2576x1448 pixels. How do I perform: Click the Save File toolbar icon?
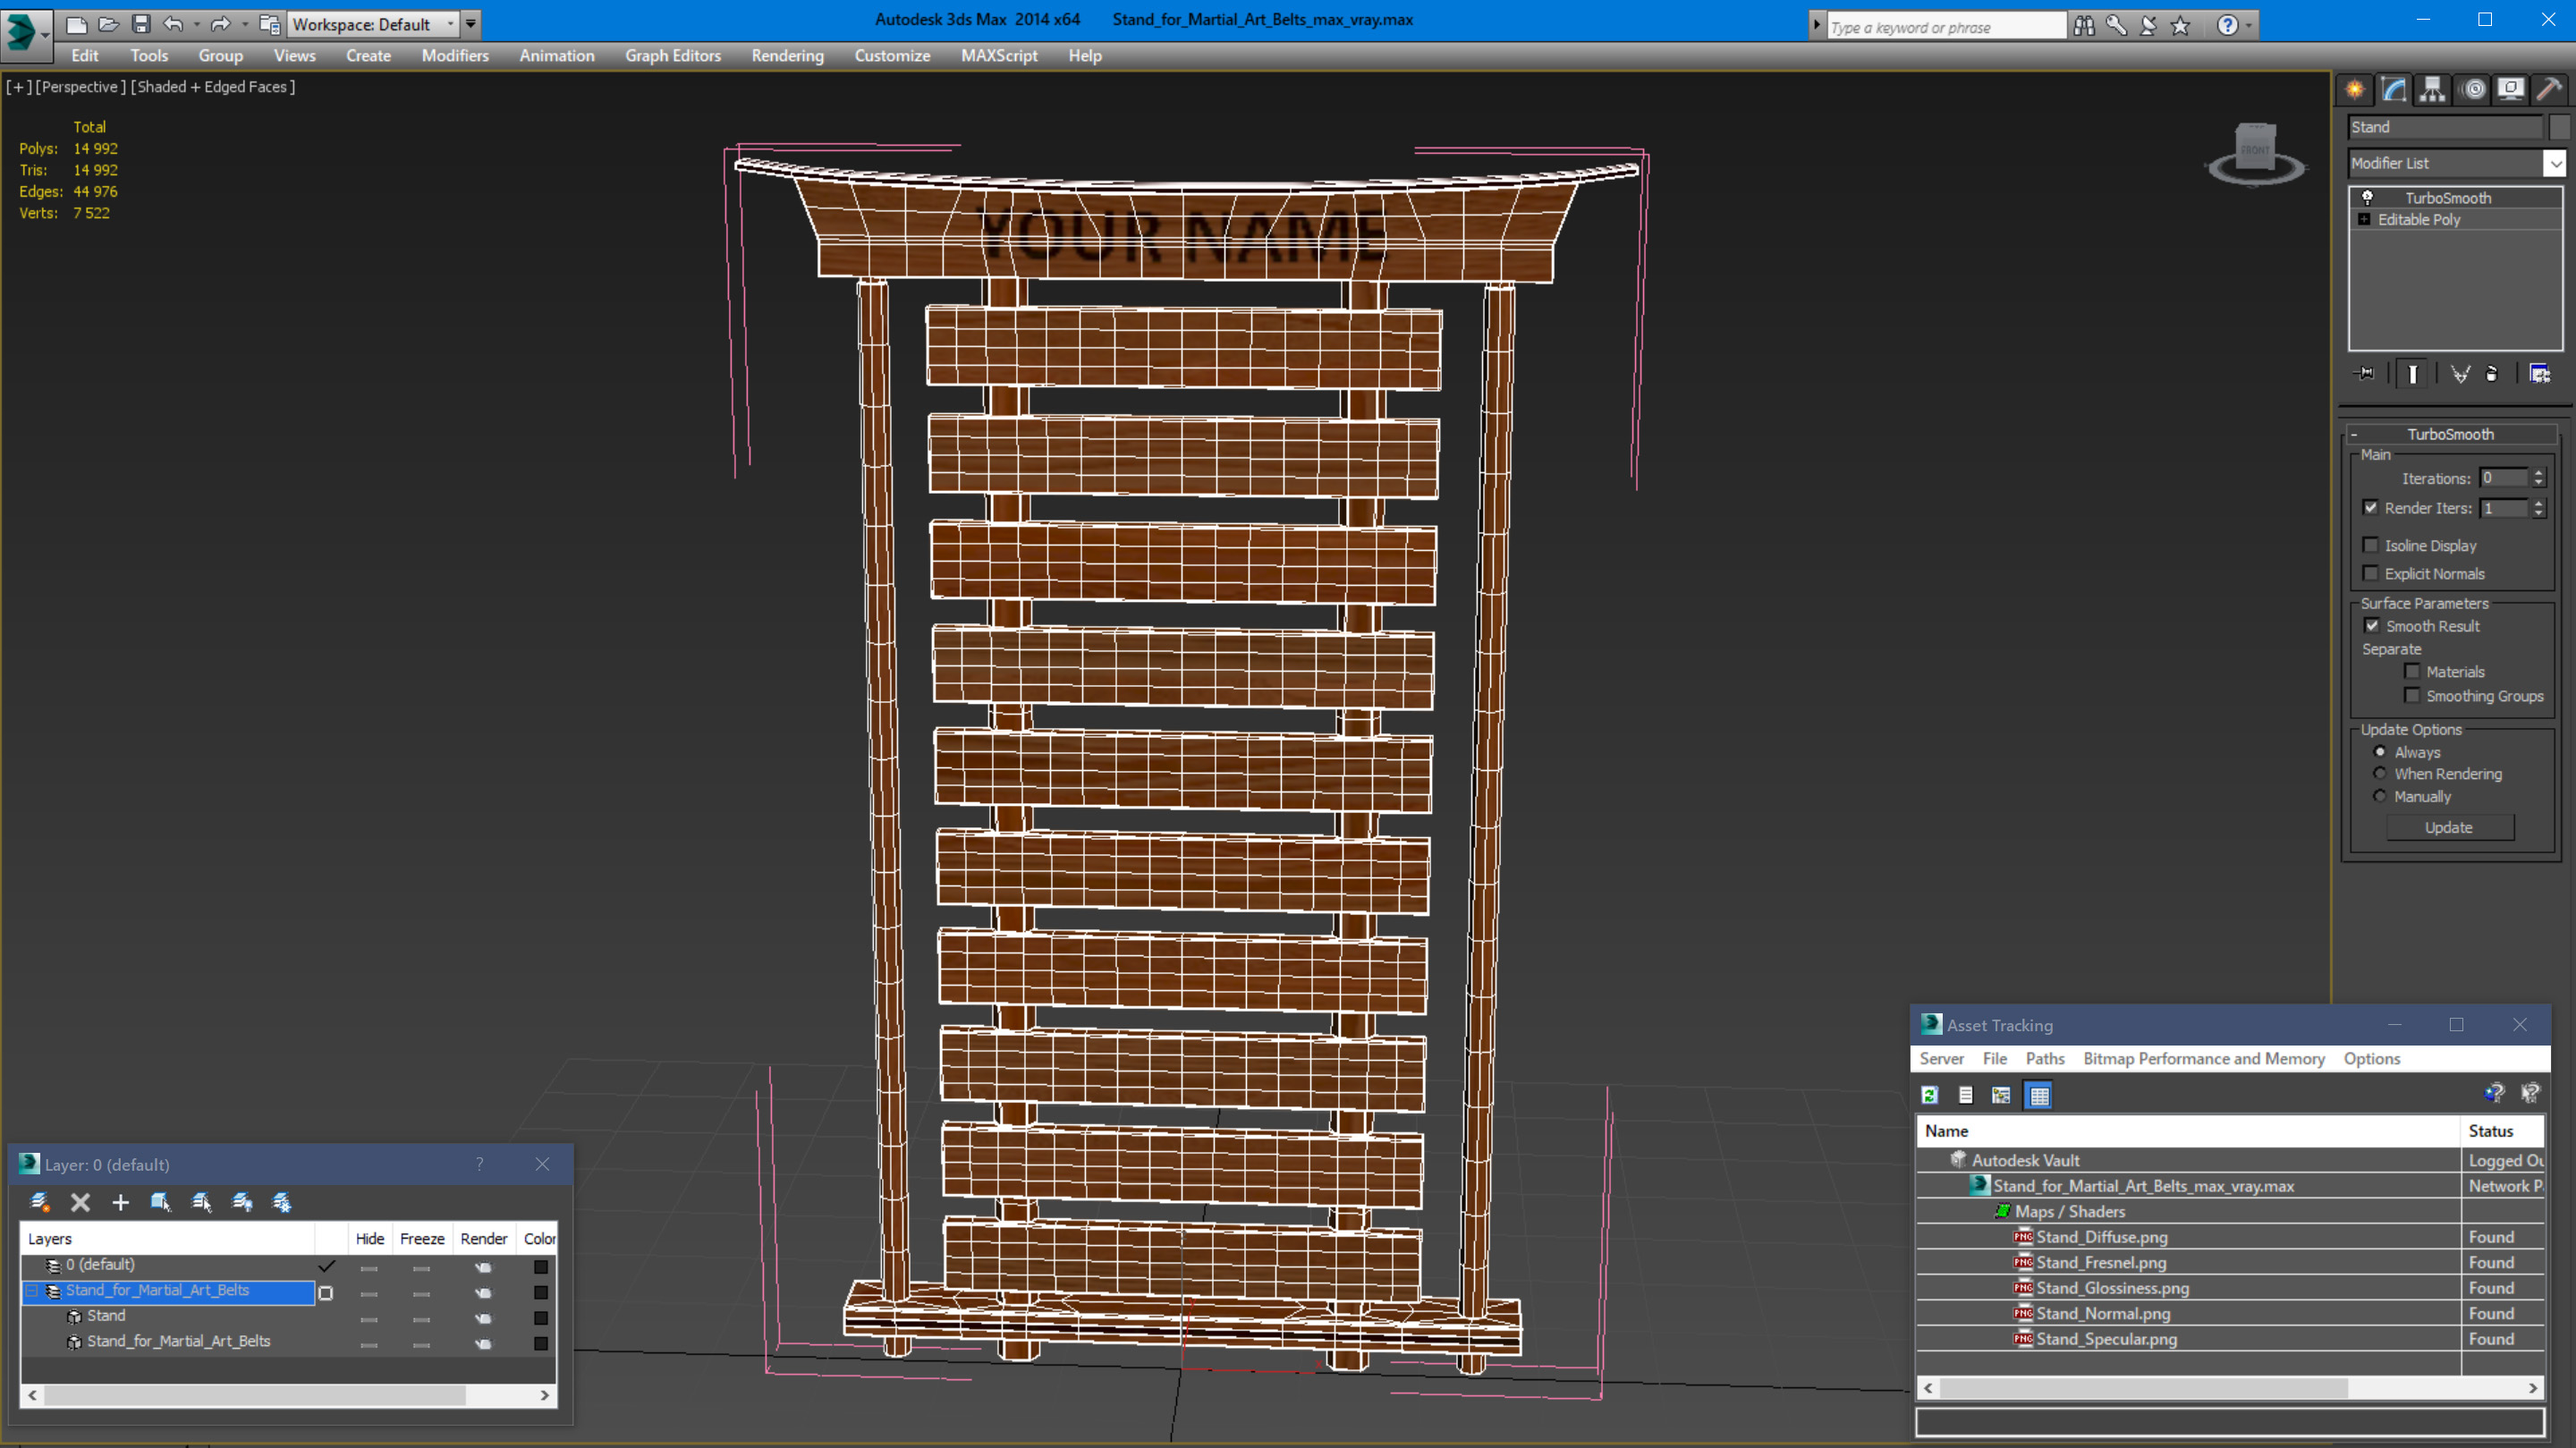(x=141, y=24)
